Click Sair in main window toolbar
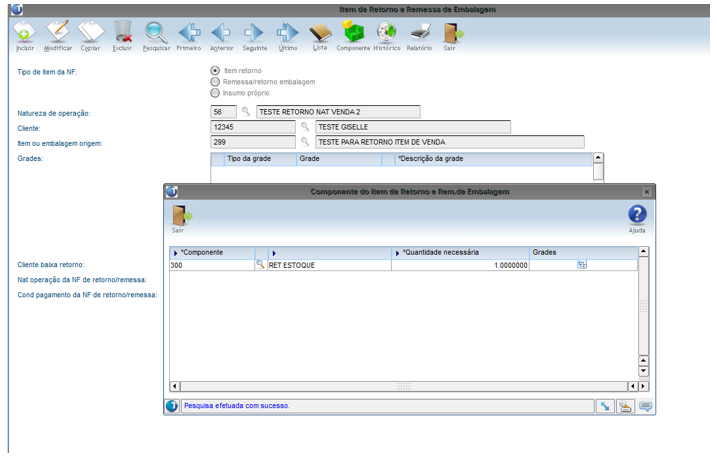 (x=453, y=33)
